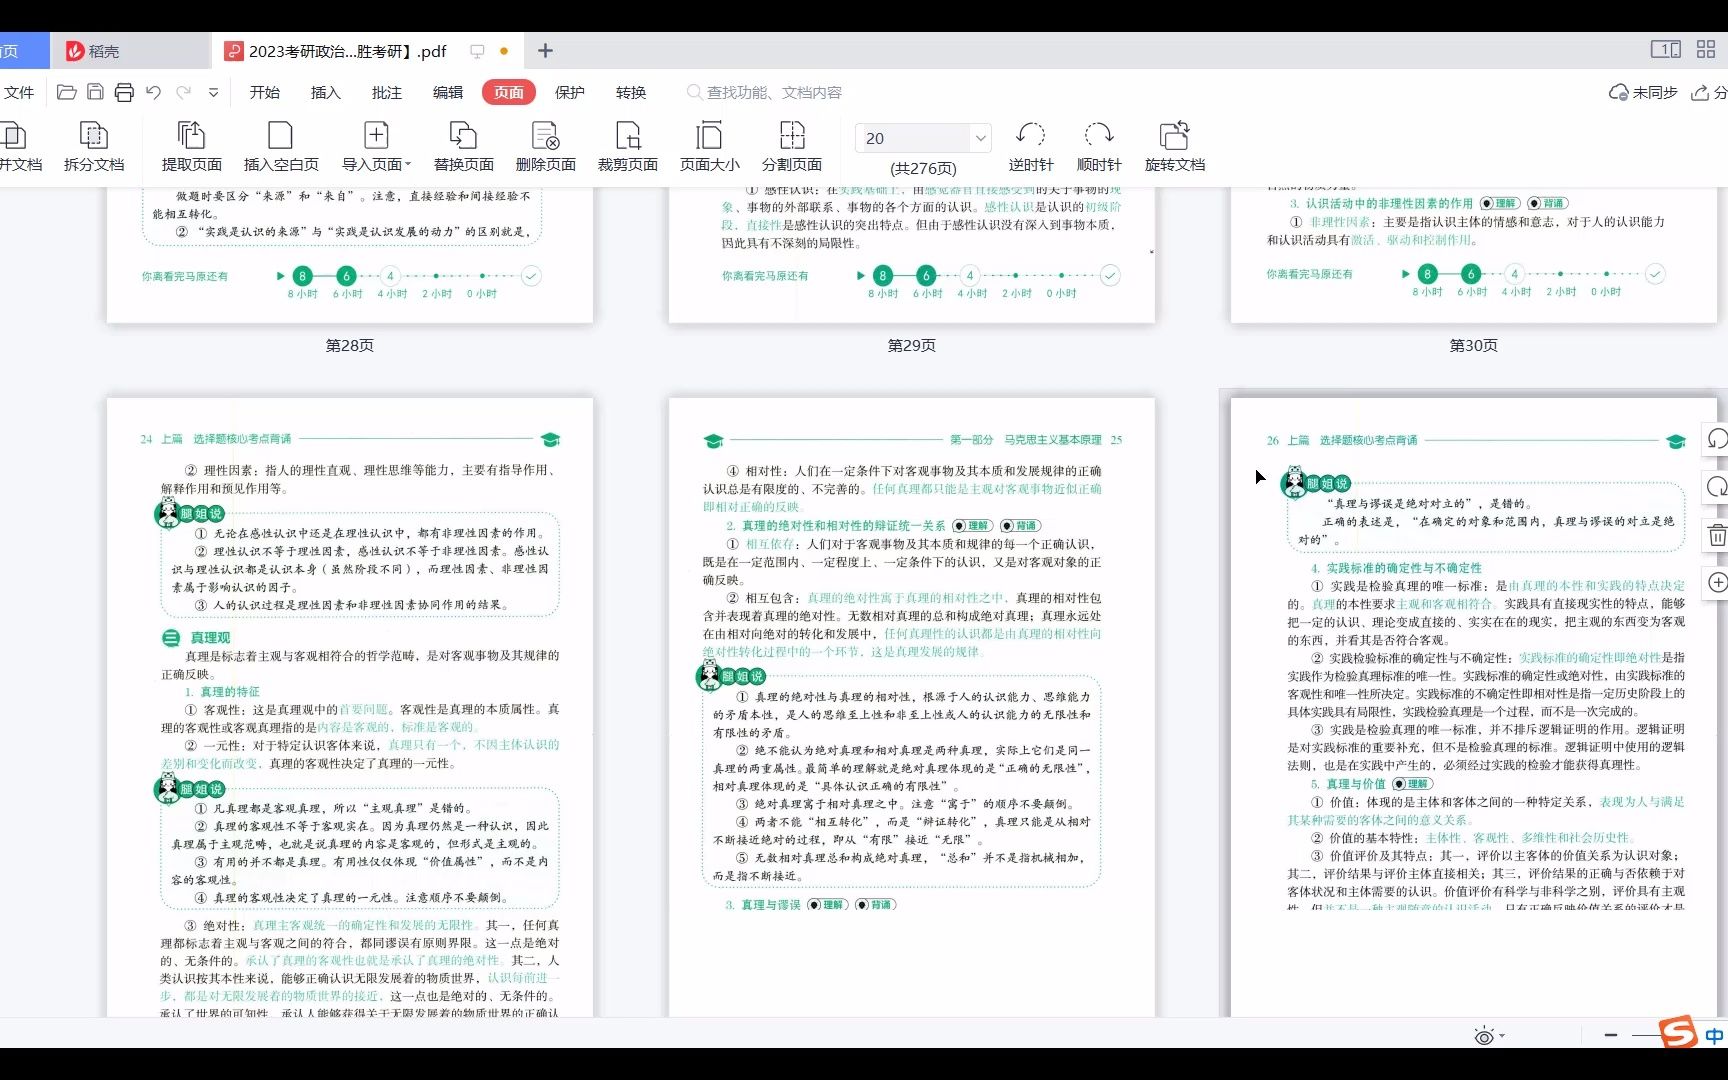This screenshot has width=1728, height=1080.
Task: Click 提取页面 extract pages tool
Action: point(191,146)
